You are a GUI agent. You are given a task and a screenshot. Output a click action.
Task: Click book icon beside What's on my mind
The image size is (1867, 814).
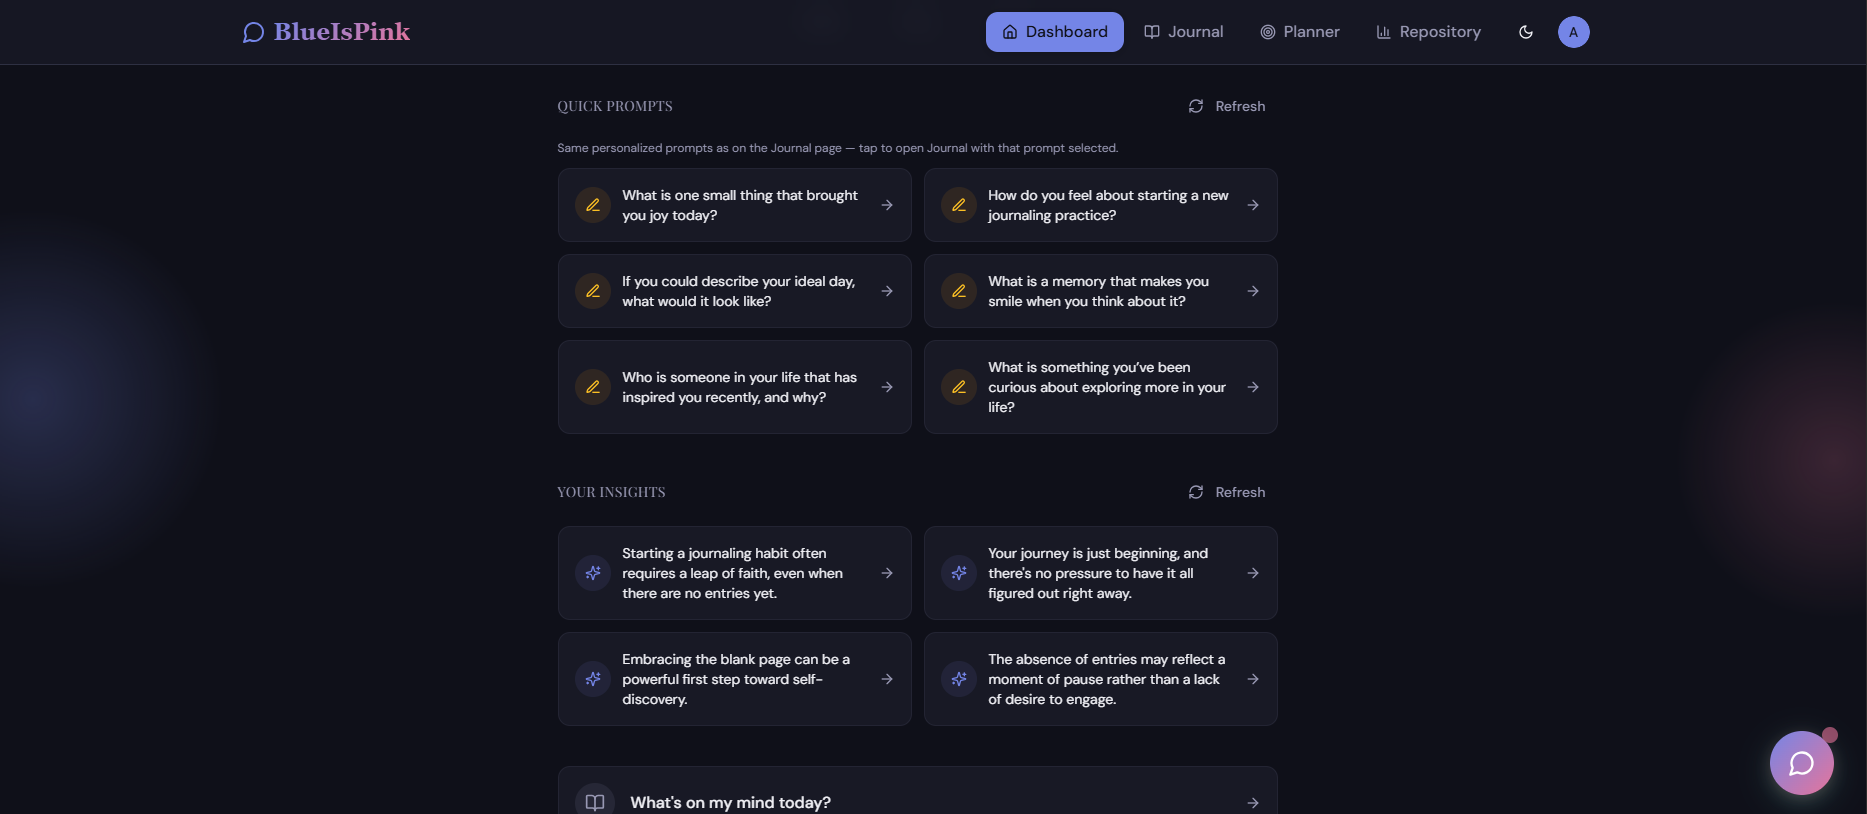595,802
